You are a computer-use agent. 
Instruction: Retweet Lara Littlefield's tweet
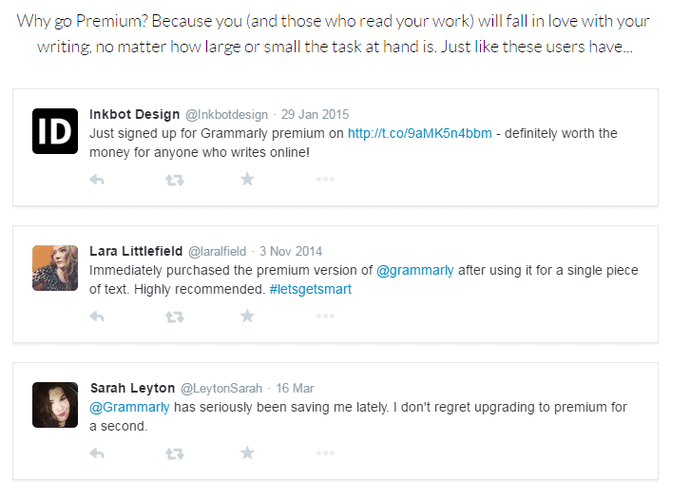point(174,317)
